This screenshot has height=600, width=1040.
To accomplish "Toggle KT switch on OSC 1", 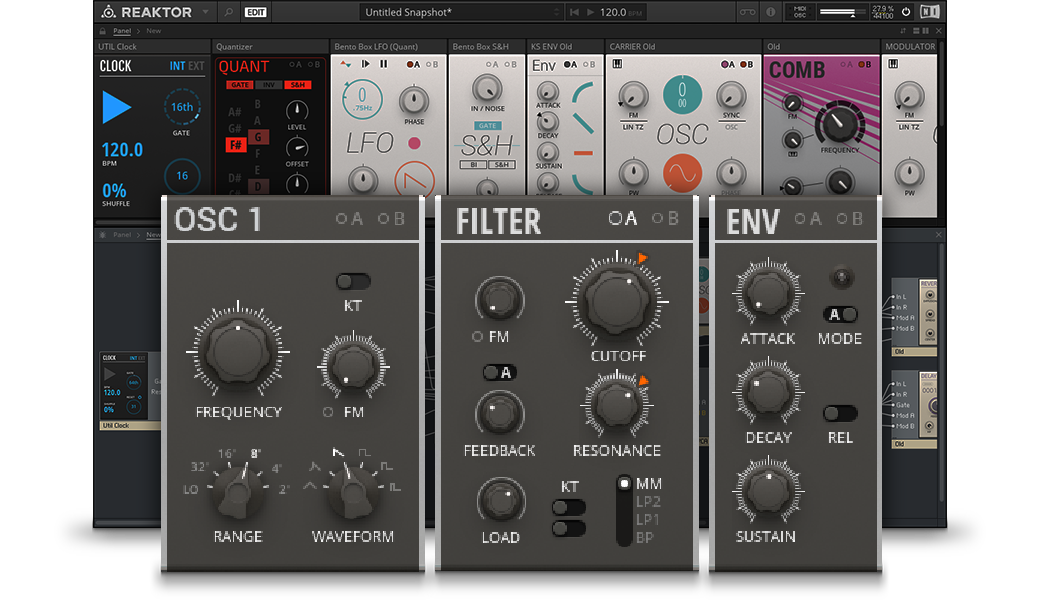I will tap(353, 282).
